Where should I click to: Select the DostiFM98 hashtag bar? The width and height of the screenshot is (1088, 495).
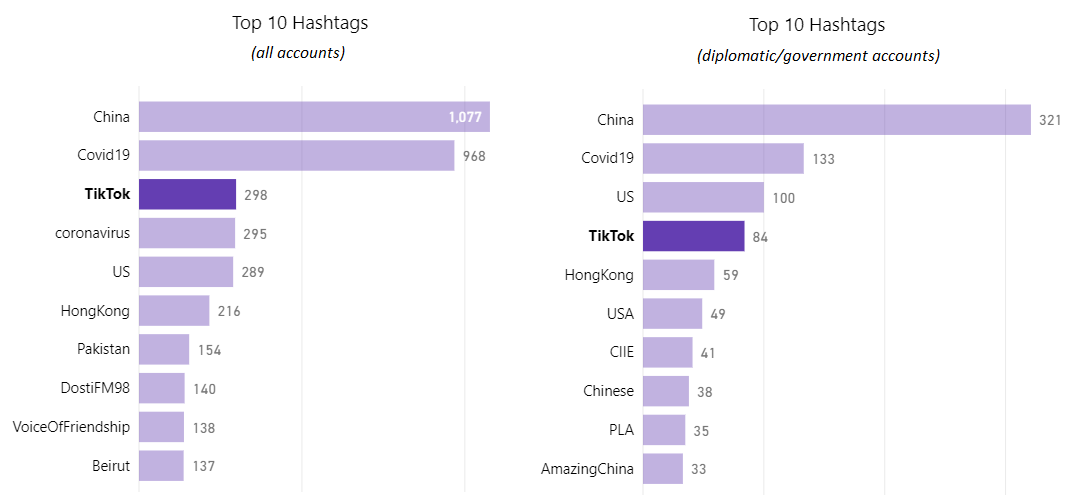[162, 388]
